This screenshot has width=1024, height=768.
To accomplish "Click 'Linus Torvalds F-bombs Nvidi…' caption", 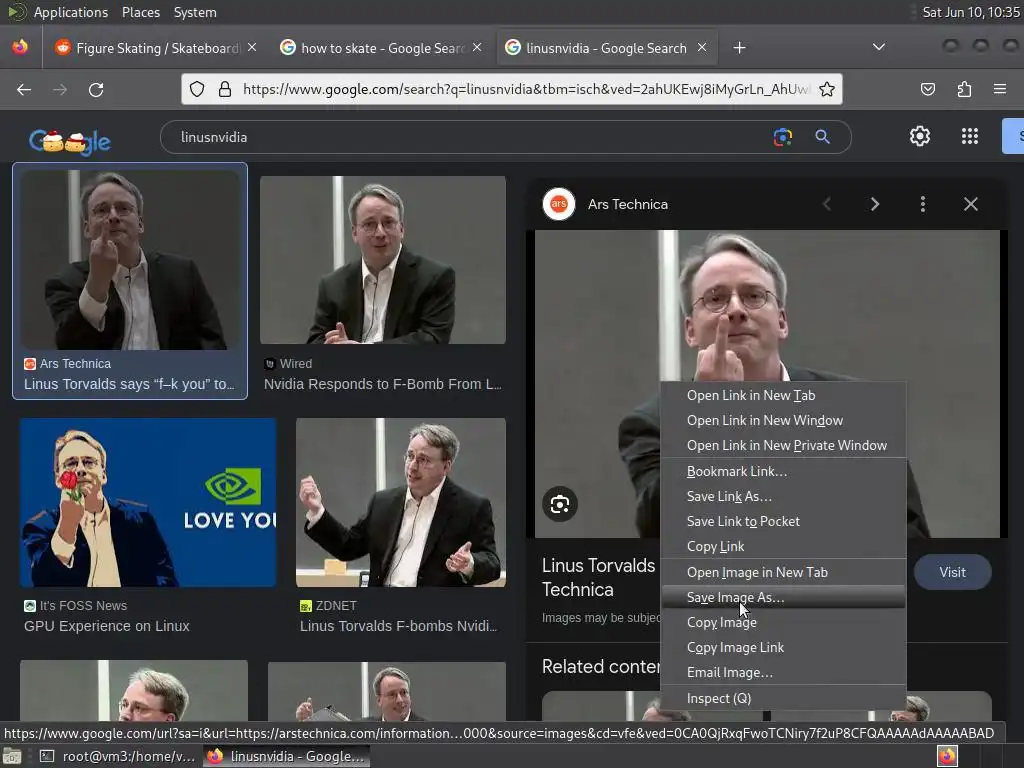I will click(398, 626).
